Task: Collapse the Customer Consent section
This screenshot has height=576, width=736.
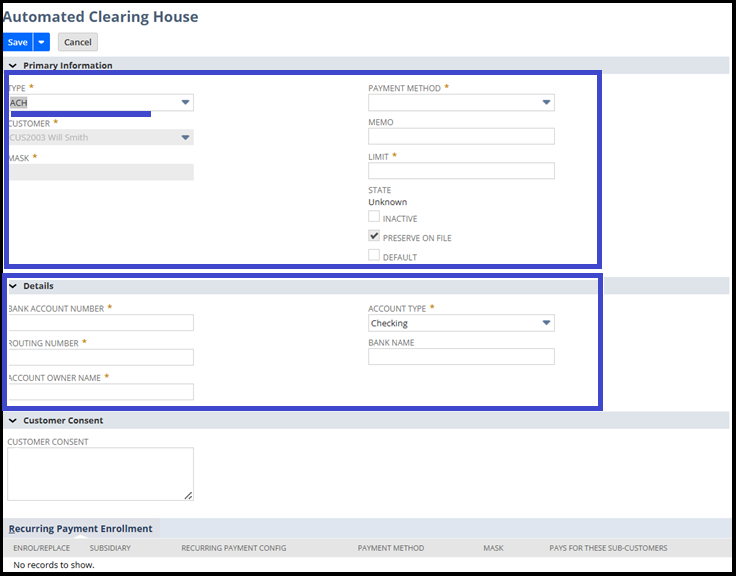Action: [13, 421]
